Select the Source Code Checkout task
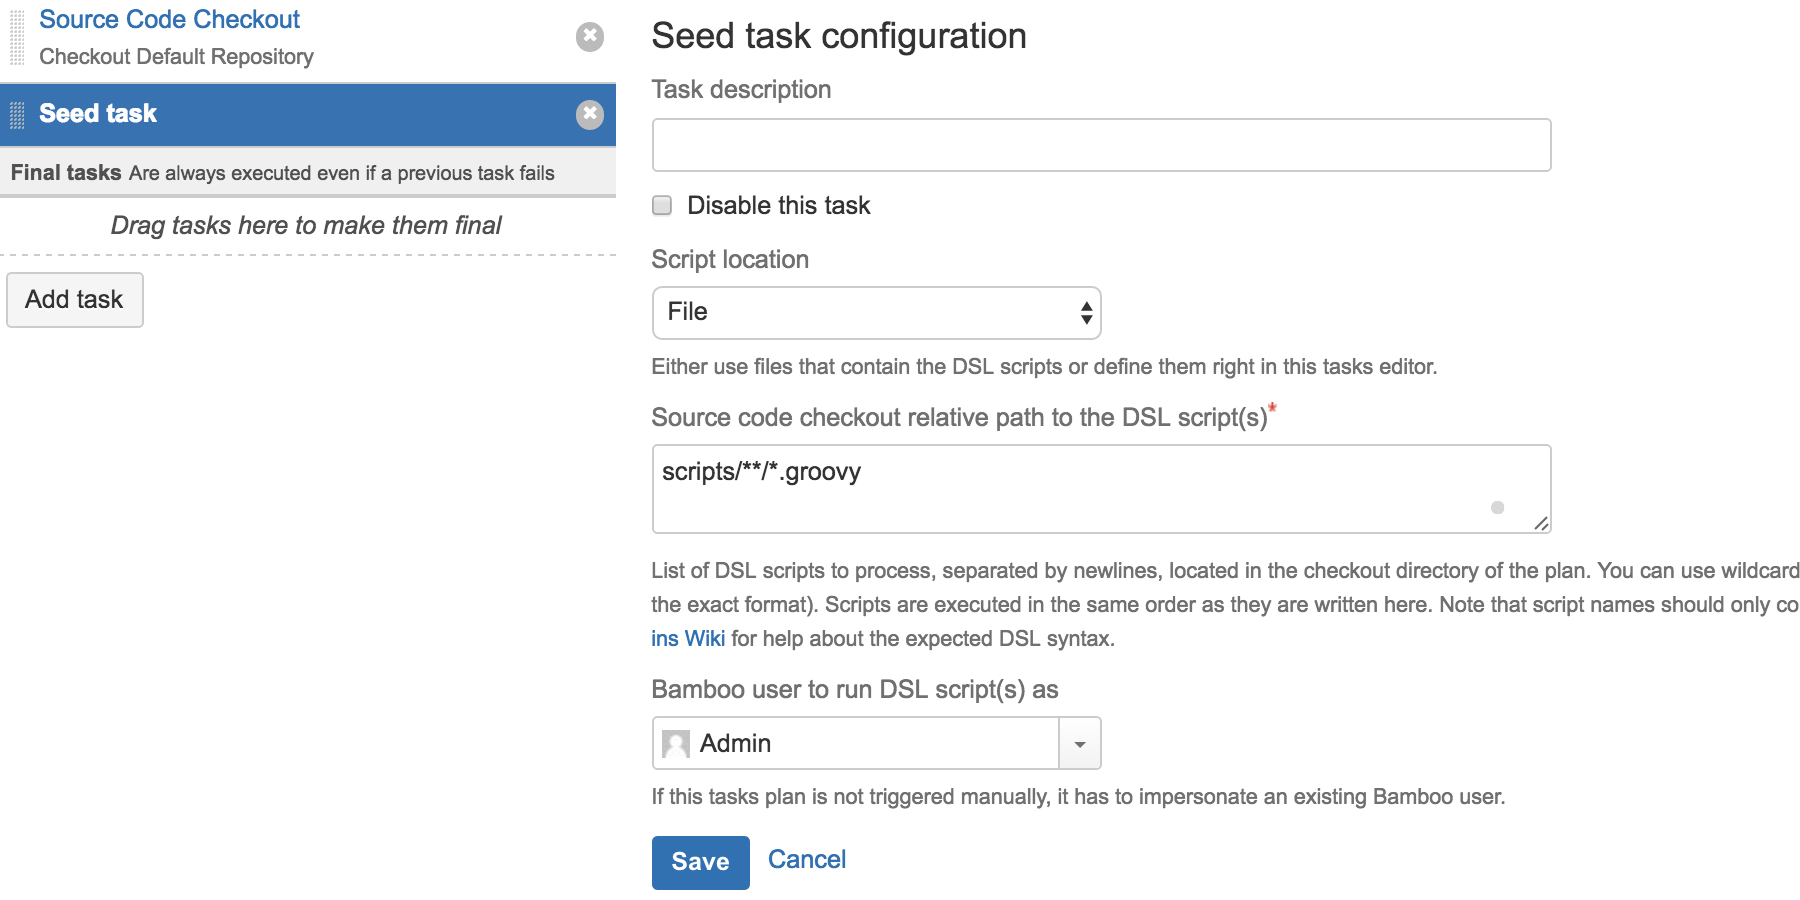Viewport: 1800px width, 900px height. click(170, 20)
